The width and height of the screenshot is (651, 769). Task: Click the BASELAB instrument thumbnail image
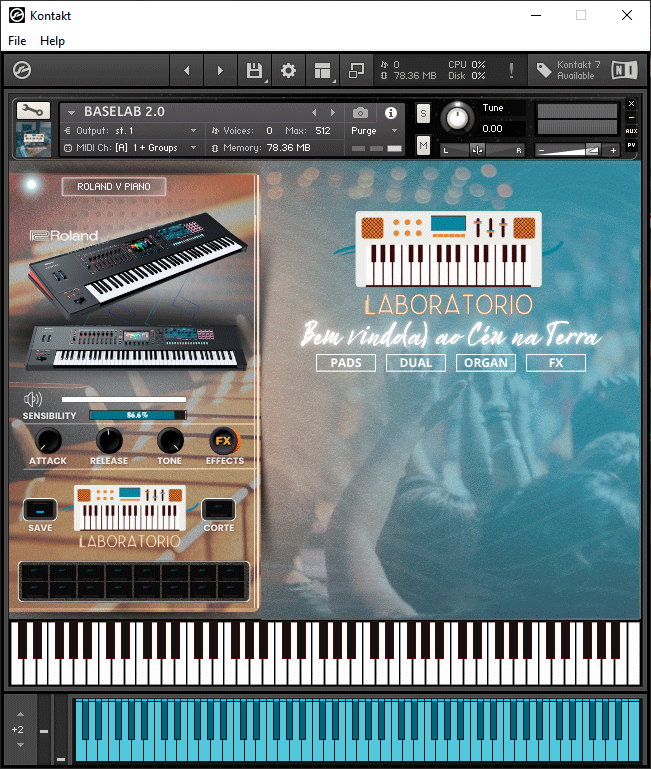point(33,139)
